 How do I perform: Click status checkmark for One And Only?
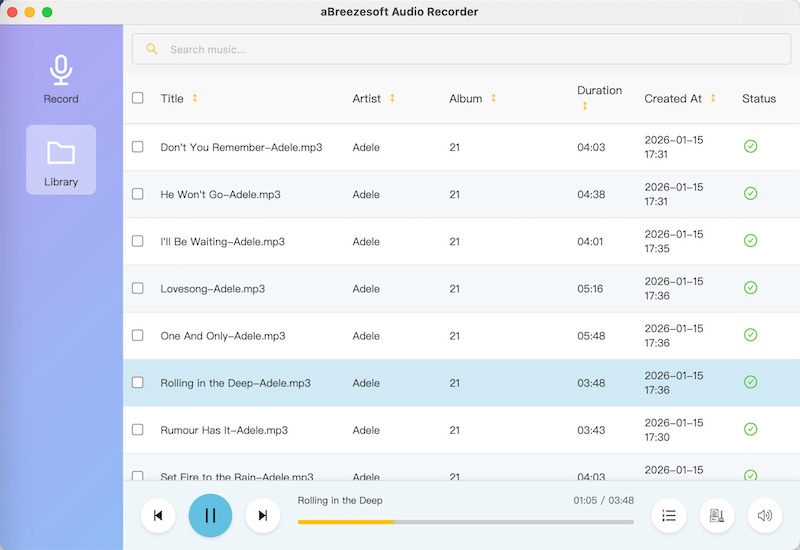point(751,335)
